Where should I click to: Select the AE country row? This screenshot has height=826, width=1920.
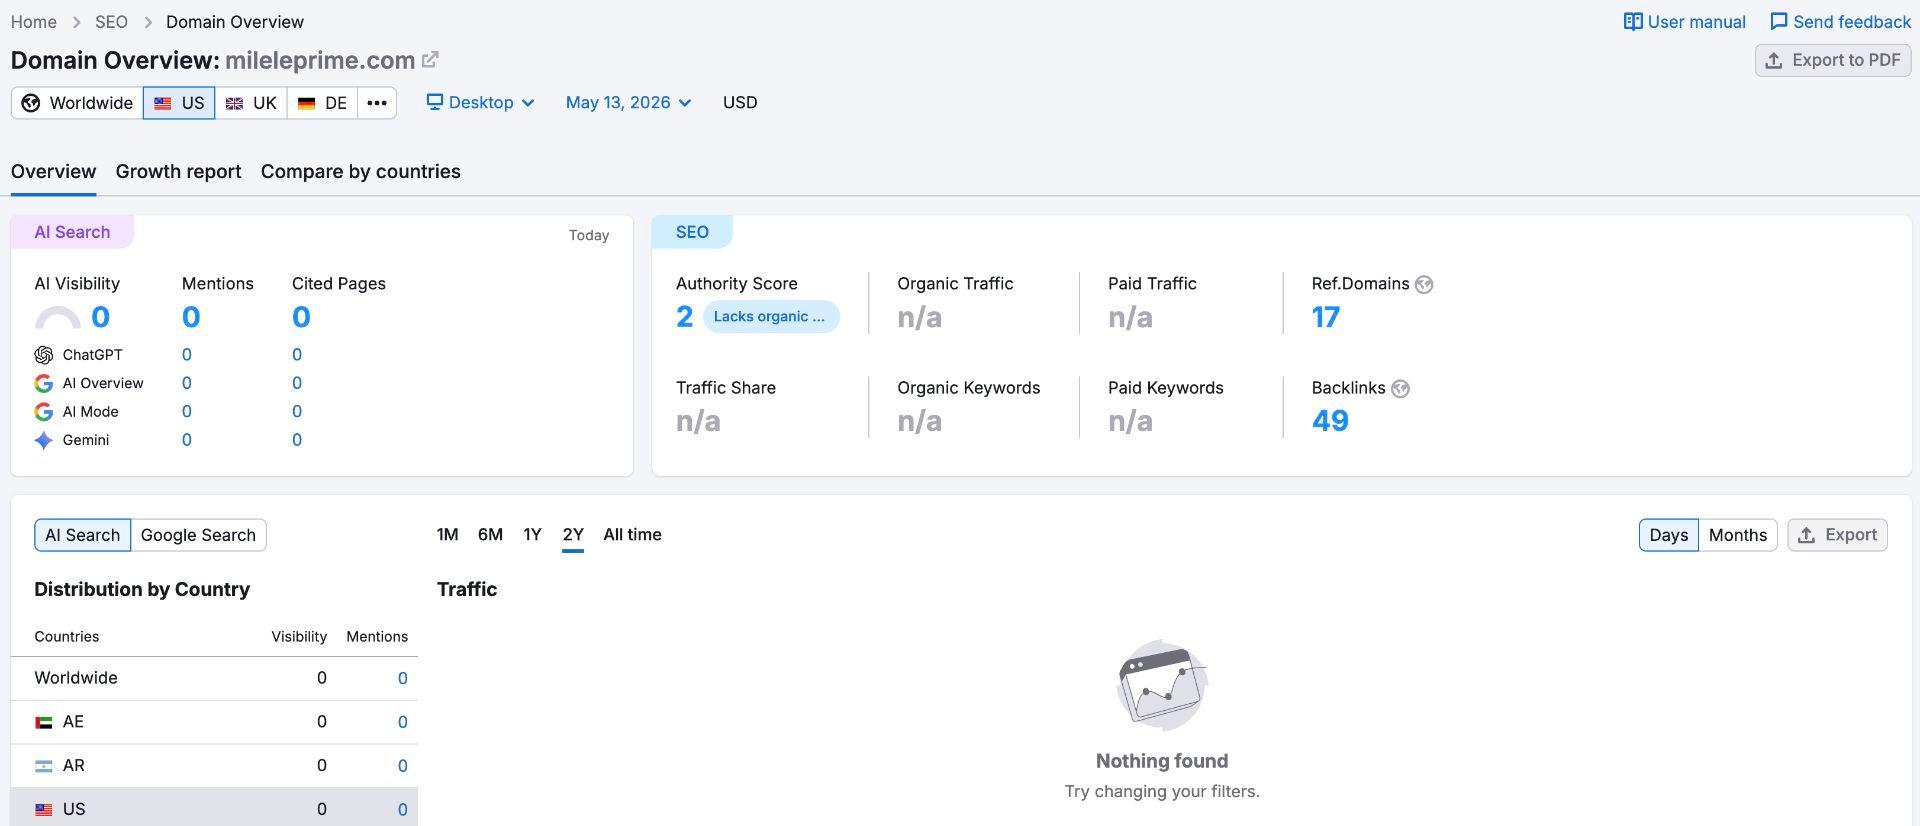click(x=214, y=722)
